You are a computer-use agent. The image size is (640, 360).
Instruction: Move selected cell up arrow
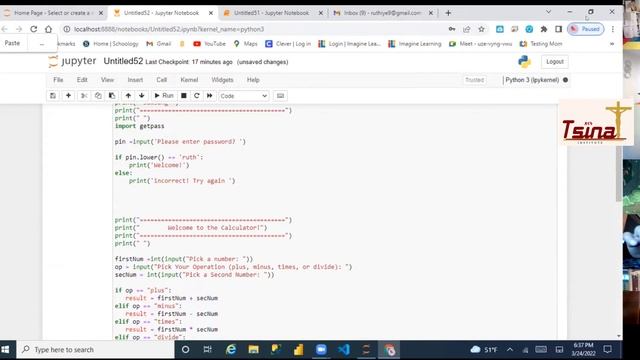tap(128, 96)
